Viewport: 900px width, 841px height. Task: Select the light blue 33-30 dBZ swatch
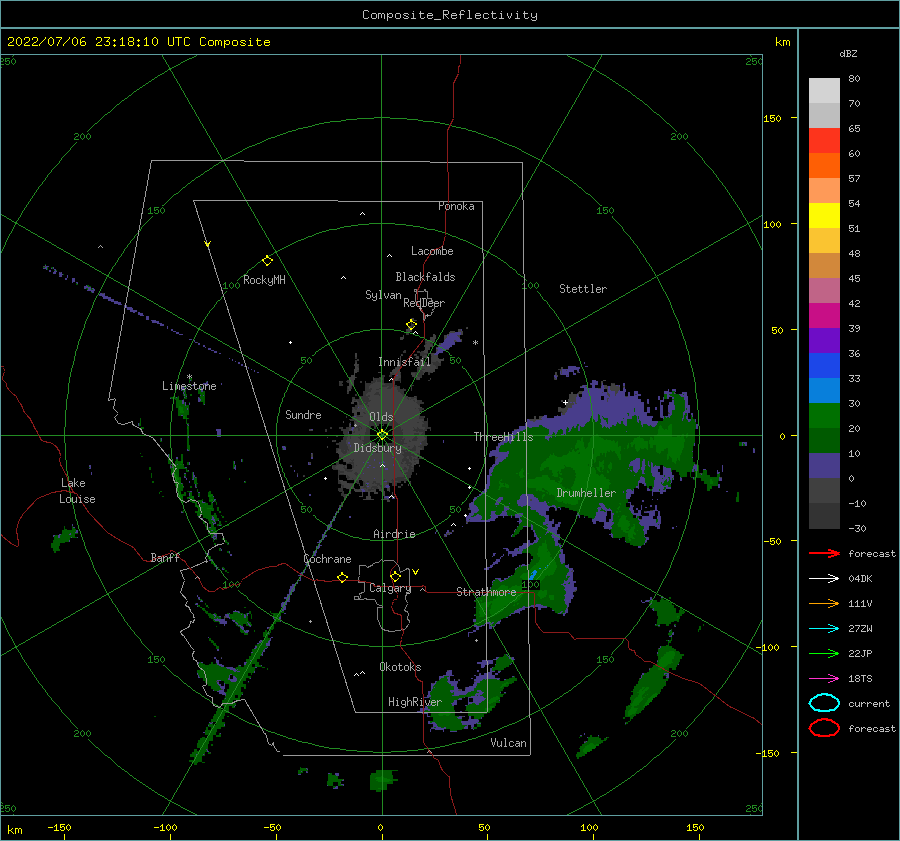click(824, 391)
